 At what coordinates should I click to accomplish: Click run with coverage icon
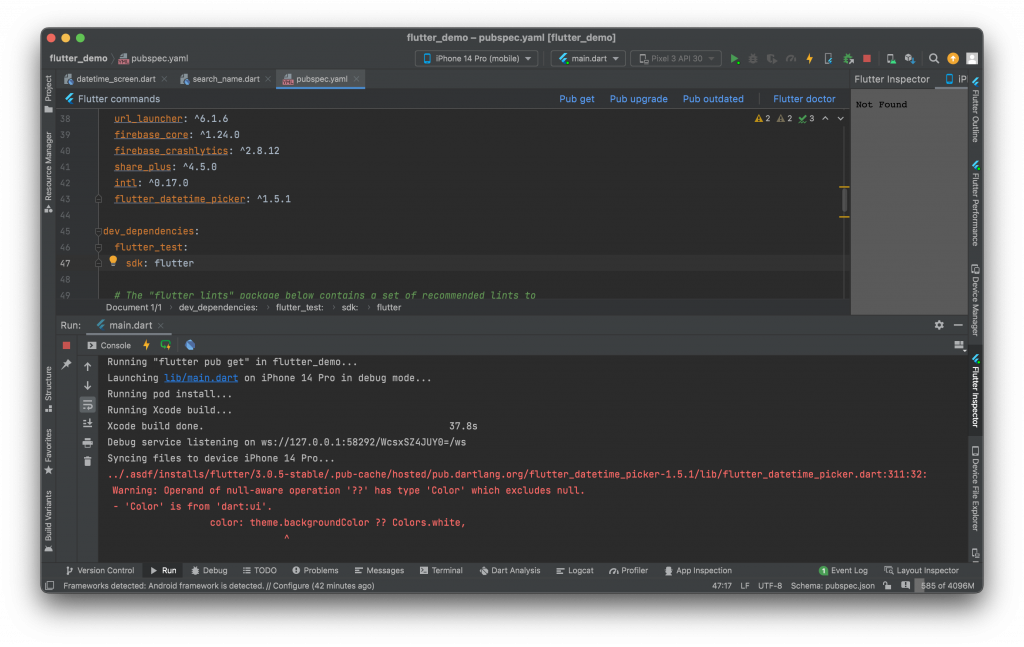772,59
